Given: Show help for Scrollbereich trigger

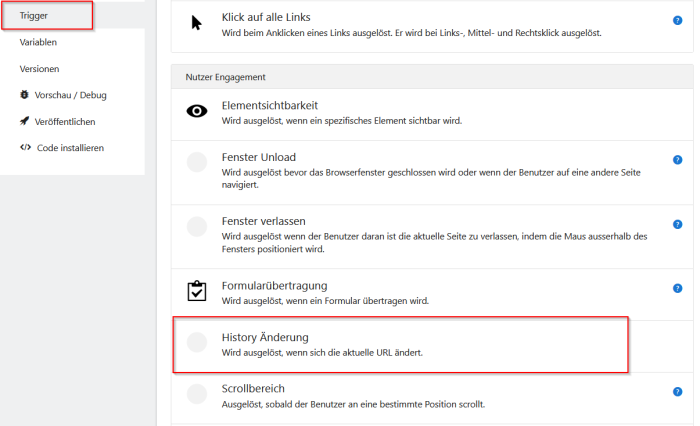Looking at the screenshot, I should tap(677, 392).
